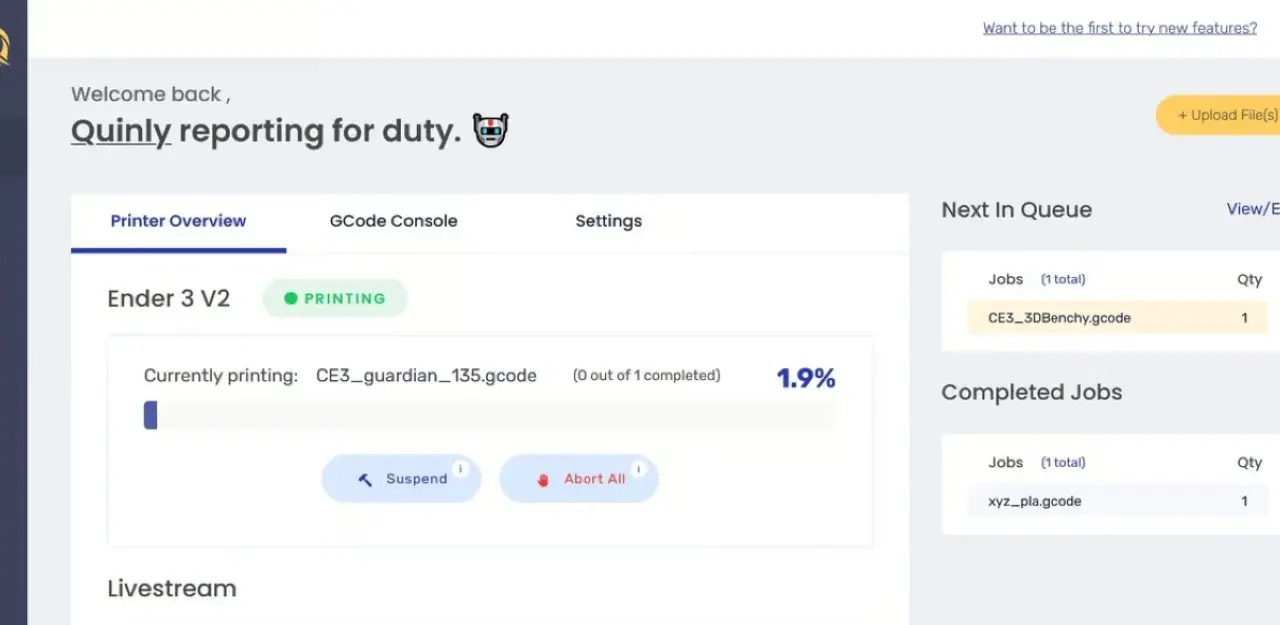The image size is (1280, 625).
Task: Click the CE3_guardian_135.gcode file name
Action: 426,376
